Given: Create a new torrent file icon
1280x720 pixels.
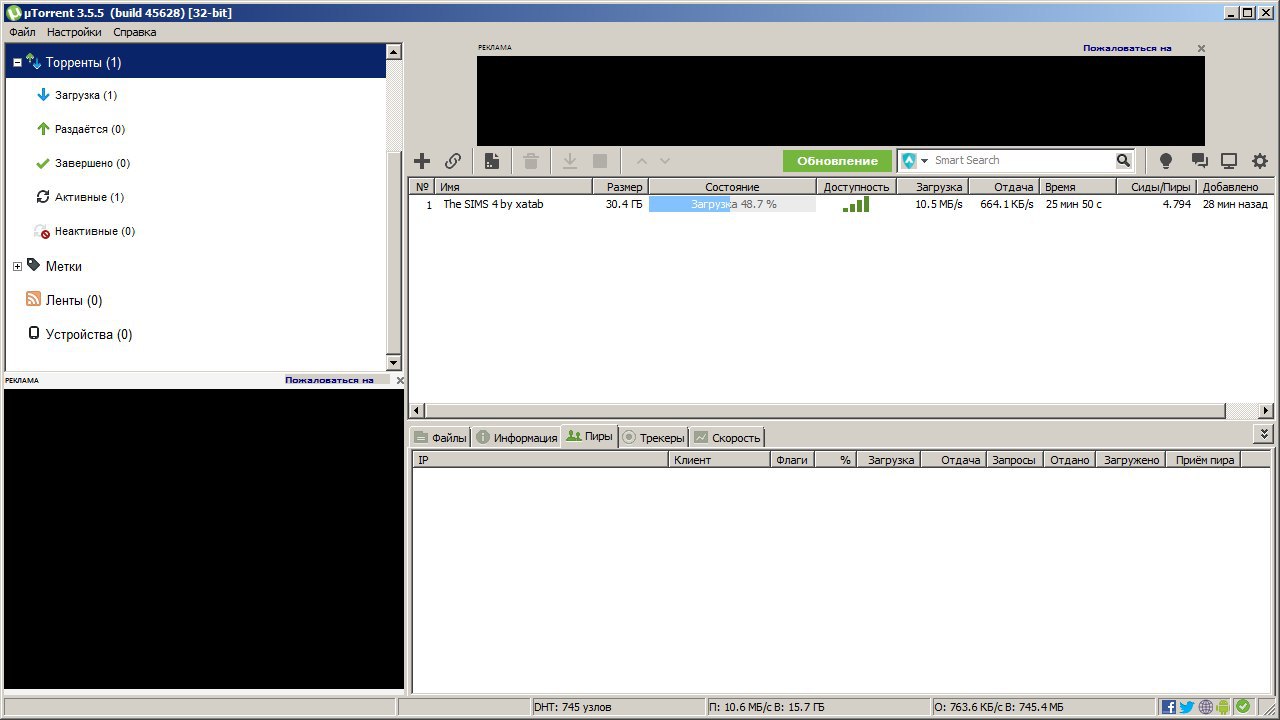Looking at the screenshot, I should (492, 161).
